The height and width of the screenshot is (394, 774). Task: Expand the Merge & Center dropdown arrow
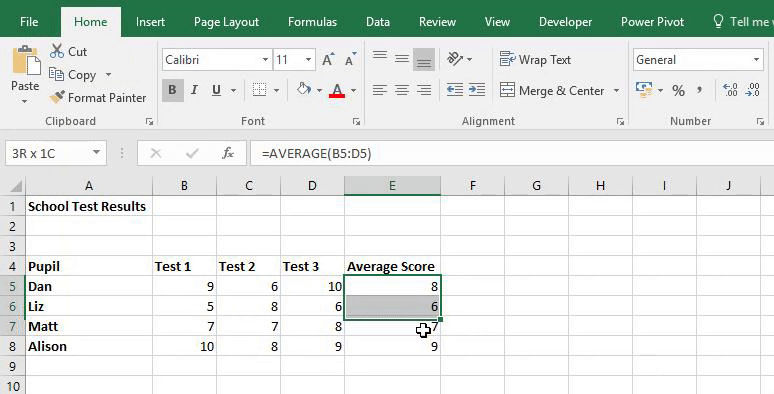point(617,90)
